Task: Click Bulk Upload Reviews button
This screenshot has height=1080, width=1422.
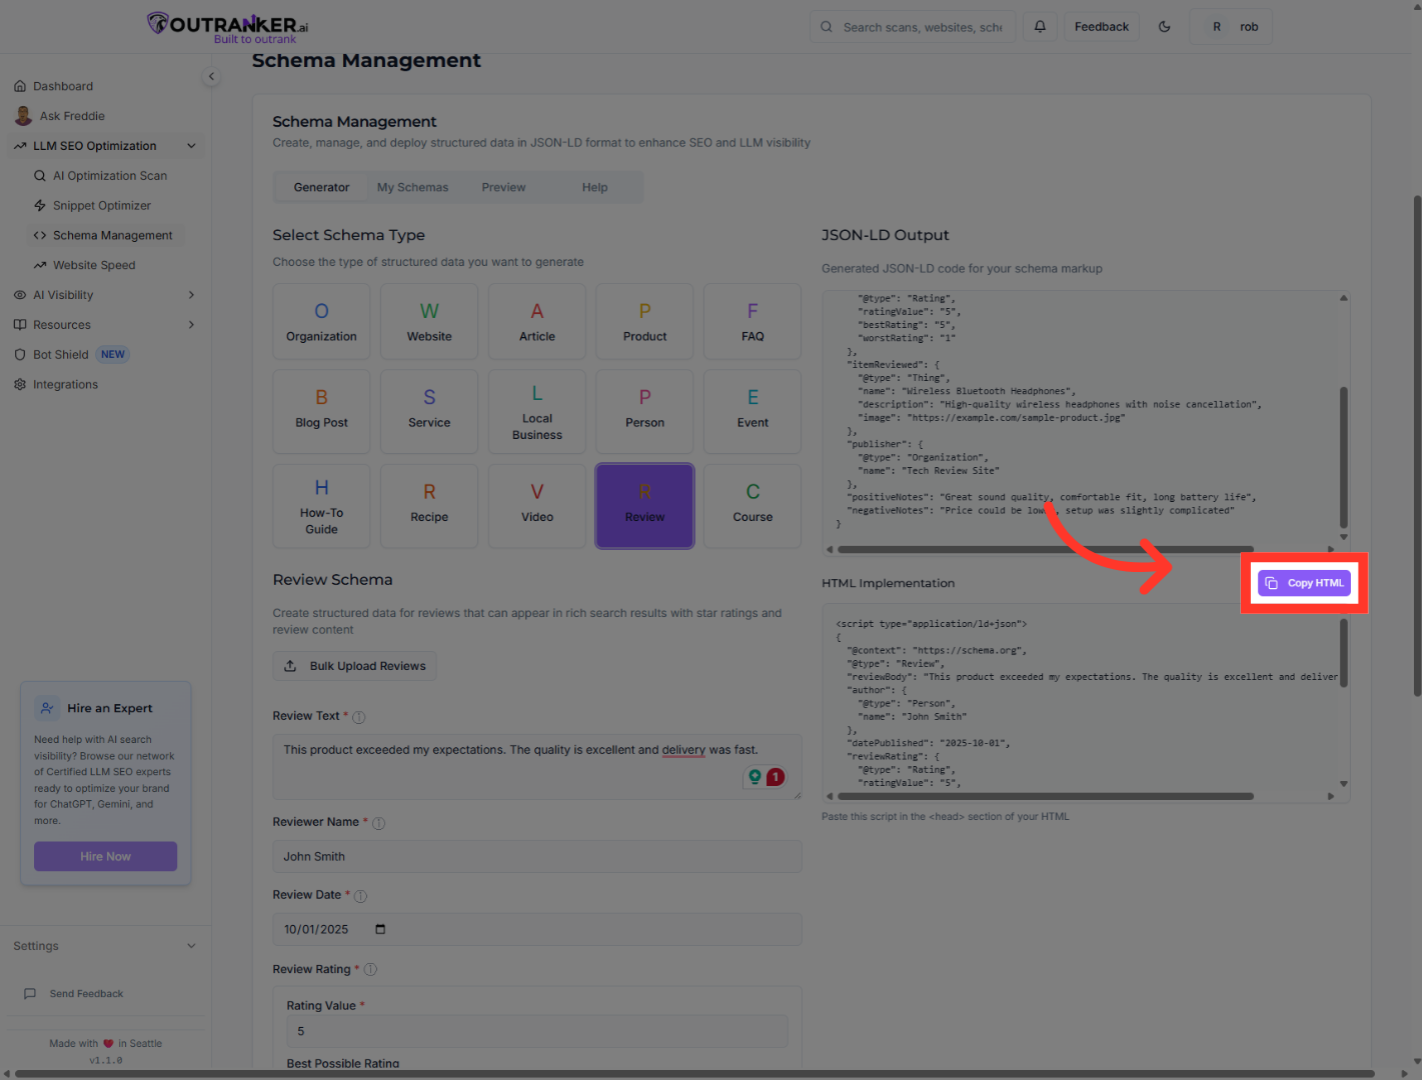Action: (x=355, y=666)
